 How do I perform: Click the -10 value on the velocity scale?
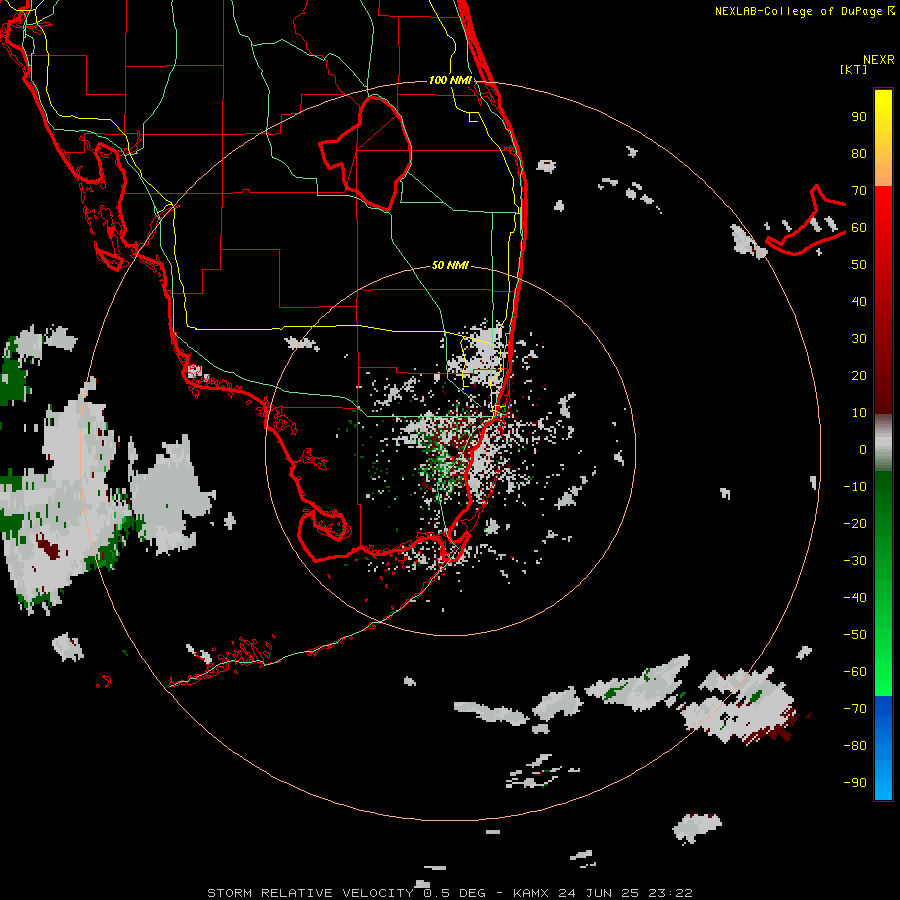point(855,487)
